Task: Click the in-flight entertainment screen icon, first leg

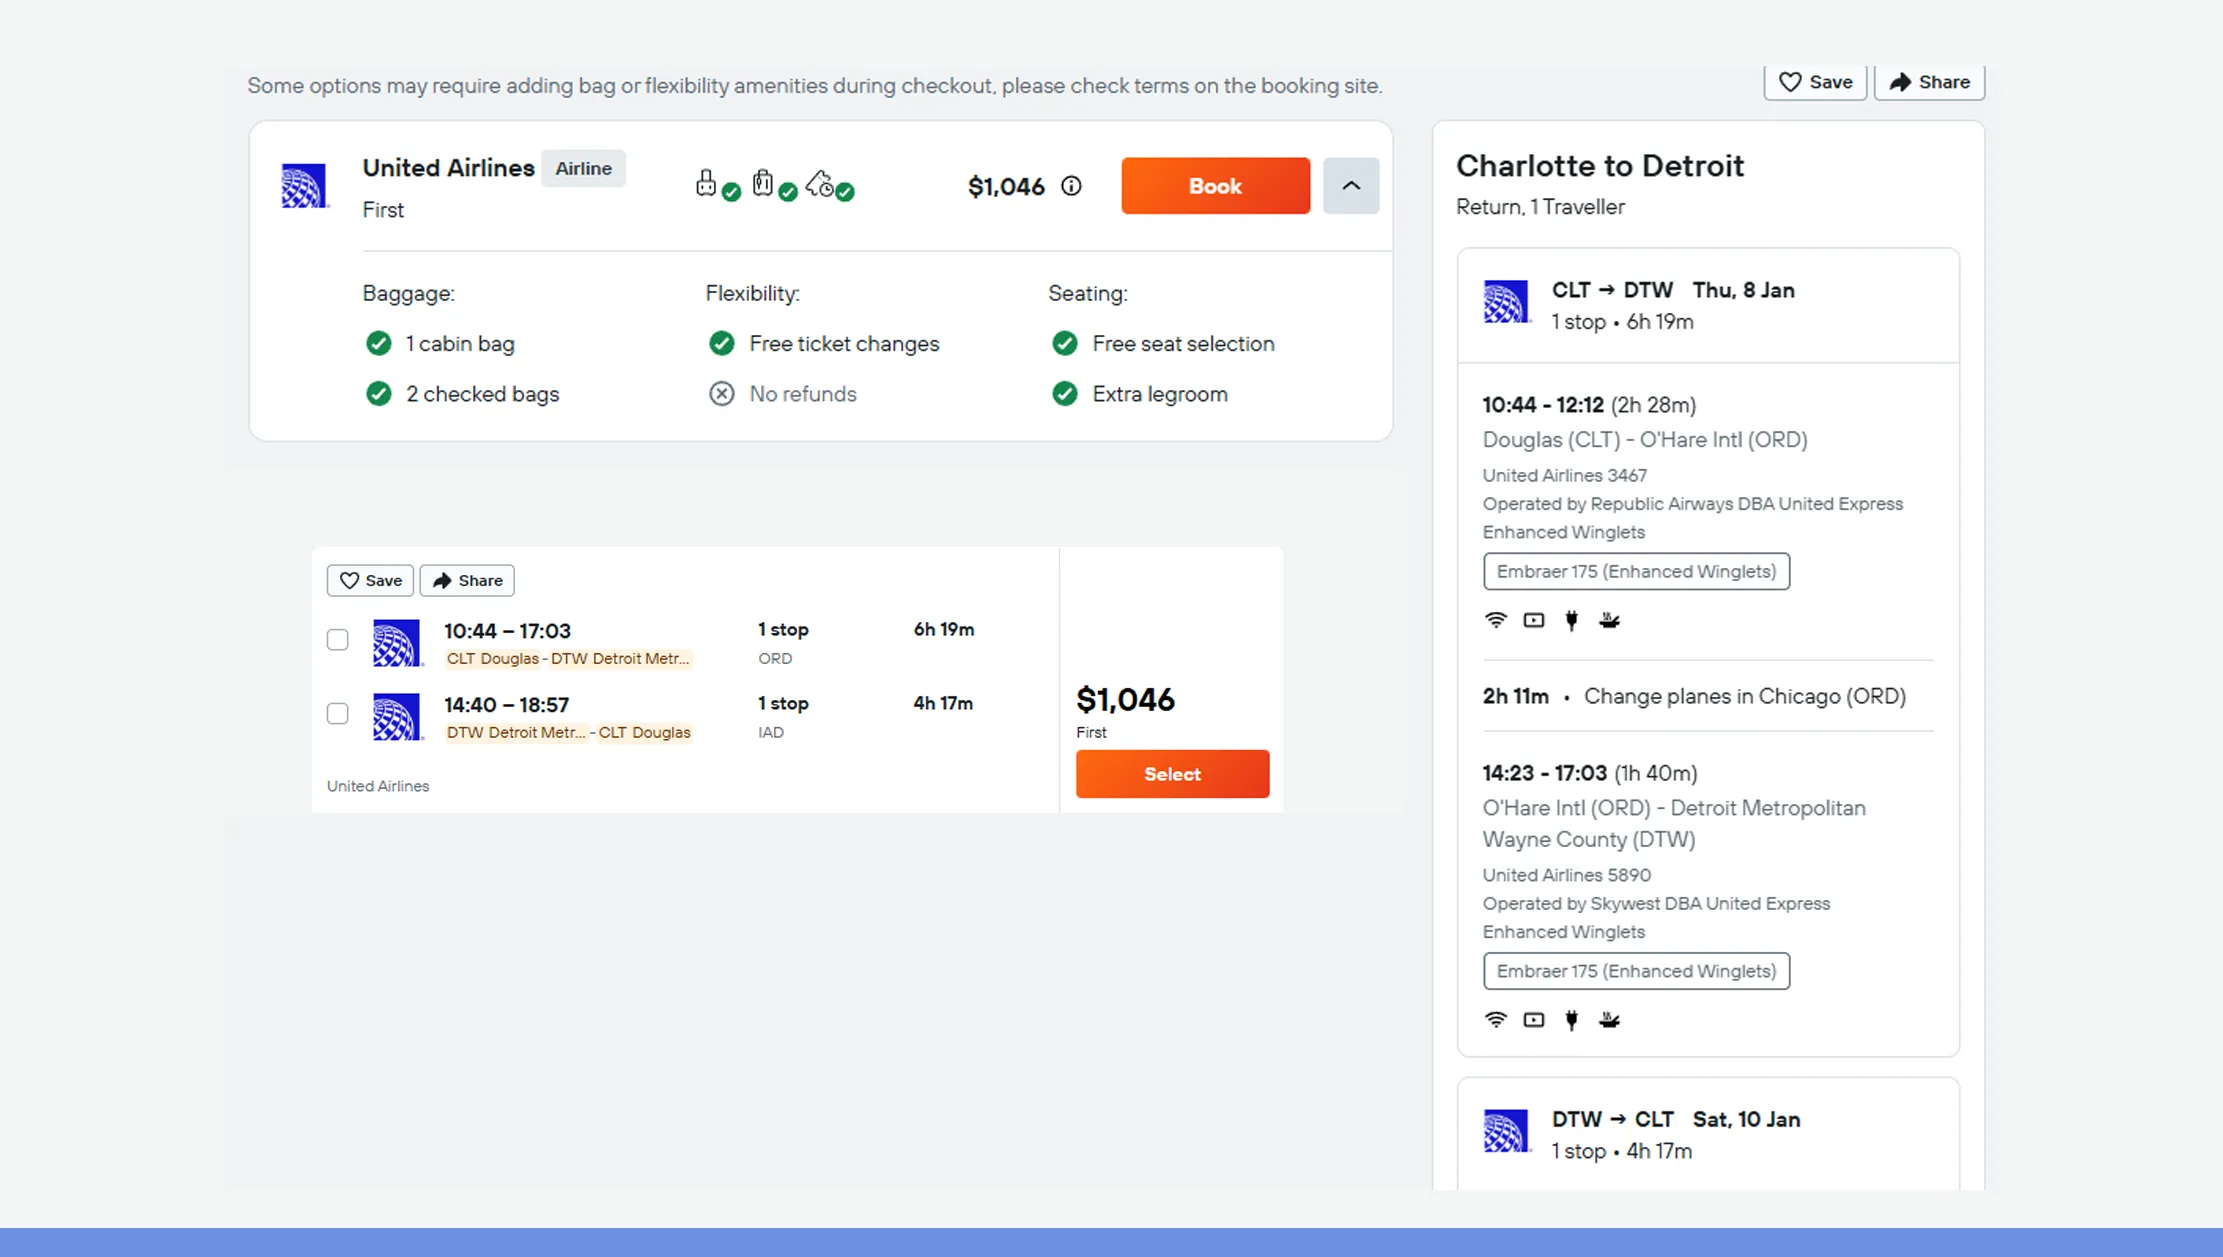Action: 1533,620
